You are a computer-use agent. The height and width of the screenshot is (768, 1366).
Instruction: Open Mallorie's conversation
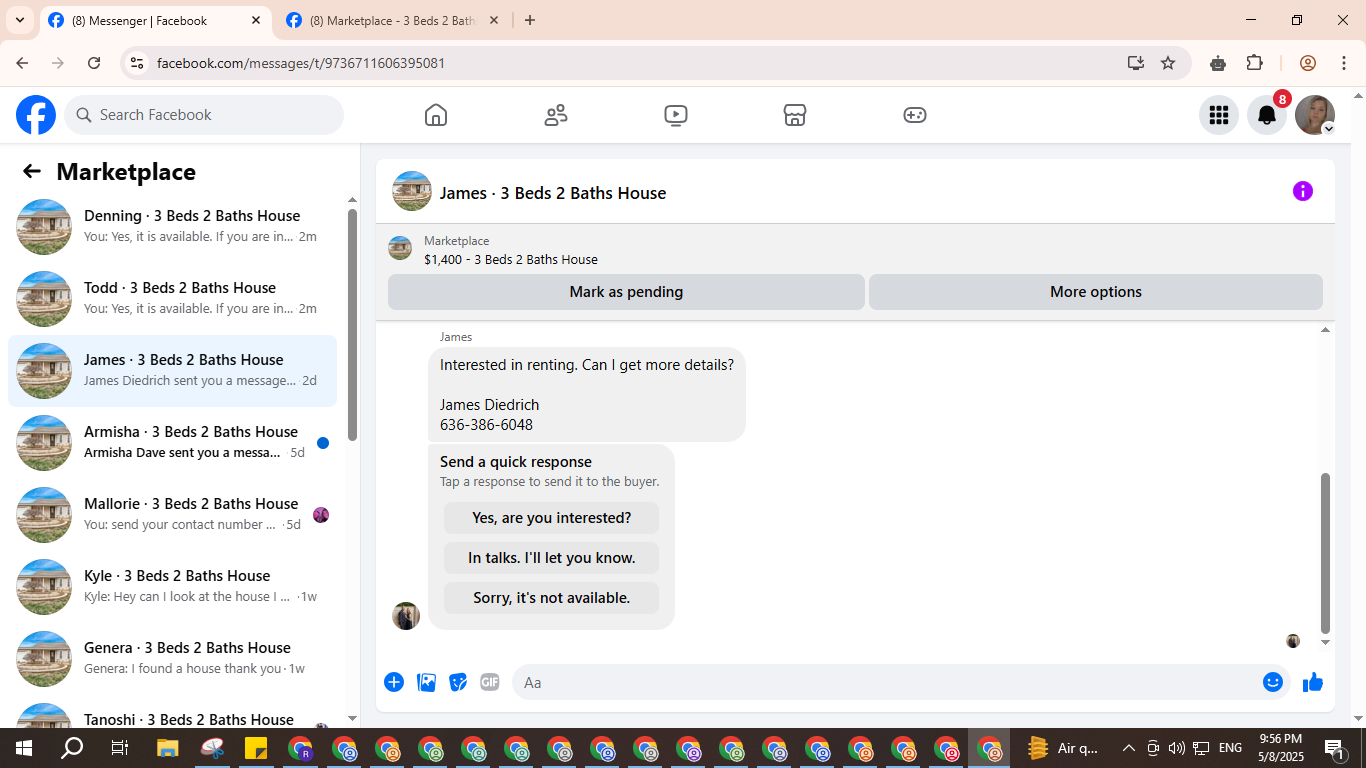coord(172,515)
